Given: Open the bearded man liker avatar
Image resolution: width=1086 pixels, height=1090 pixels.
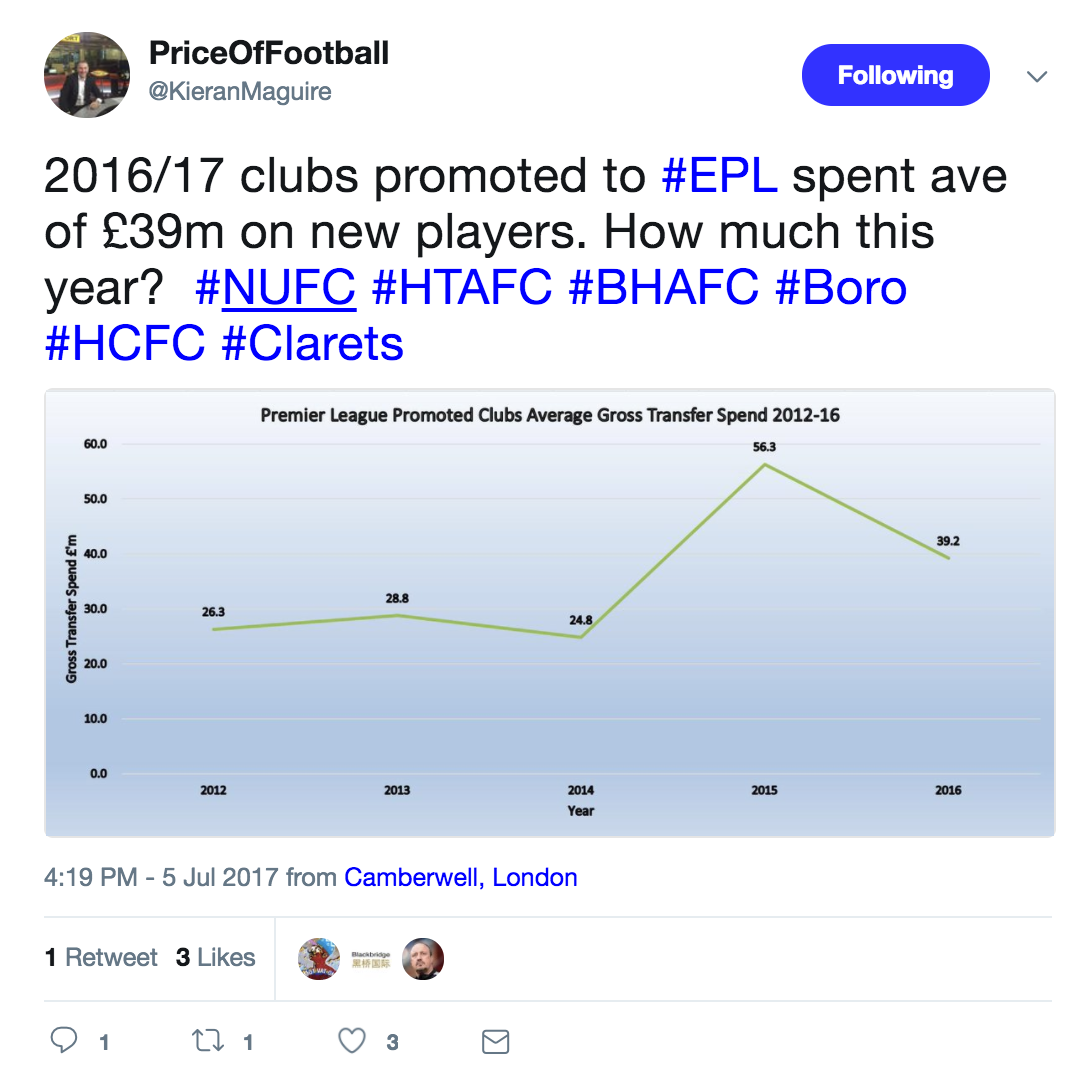Looking at the screenshot, I should pyautogui.click(x=423, y=959).
